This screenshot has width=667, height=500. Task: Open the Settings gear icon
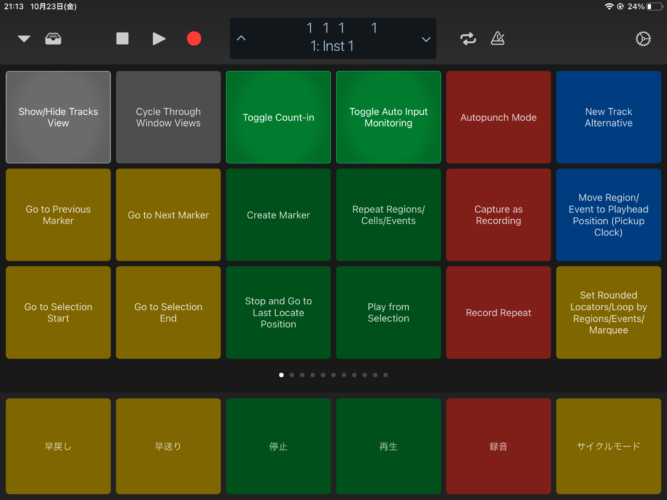click(x=643, y=39)
